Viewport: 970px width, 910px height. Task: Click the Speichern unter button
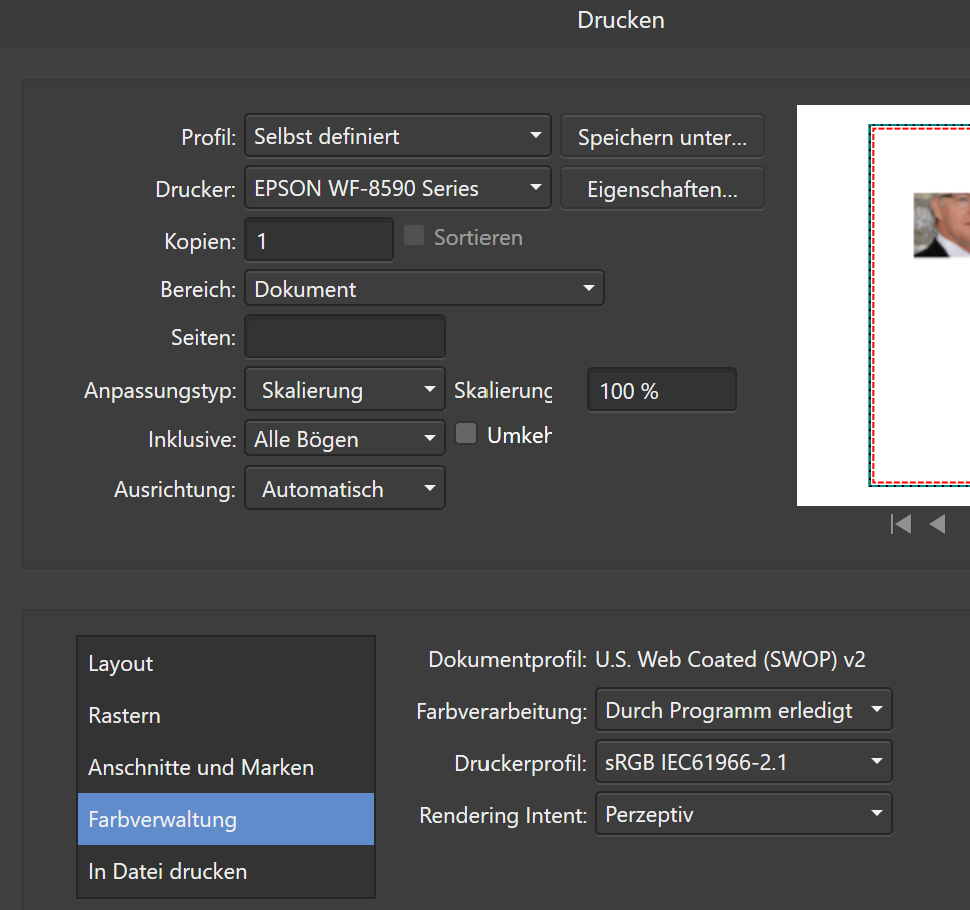click(x=662, y=137)
